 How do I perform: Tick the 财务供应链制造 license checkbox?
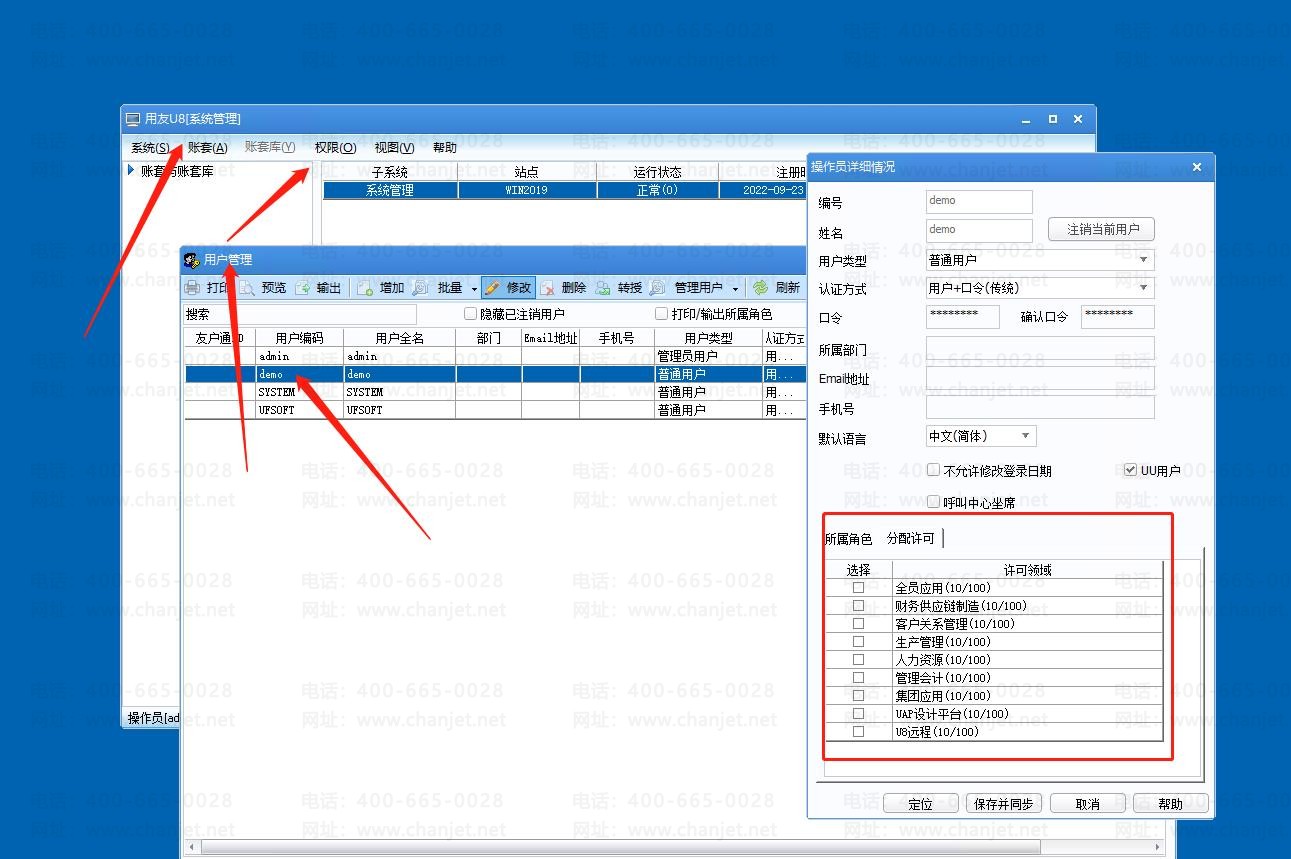point(858,606)
